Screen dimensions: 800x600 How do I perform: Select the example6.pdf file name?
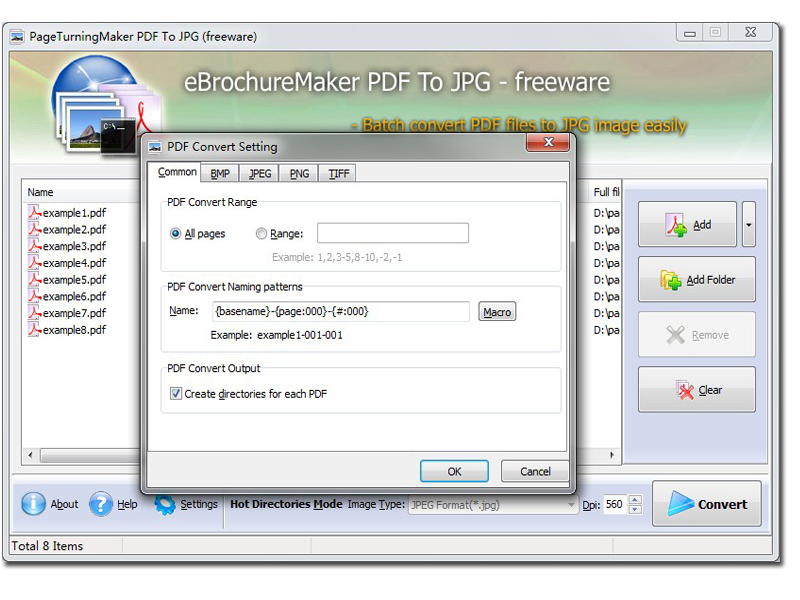[74, 296]
